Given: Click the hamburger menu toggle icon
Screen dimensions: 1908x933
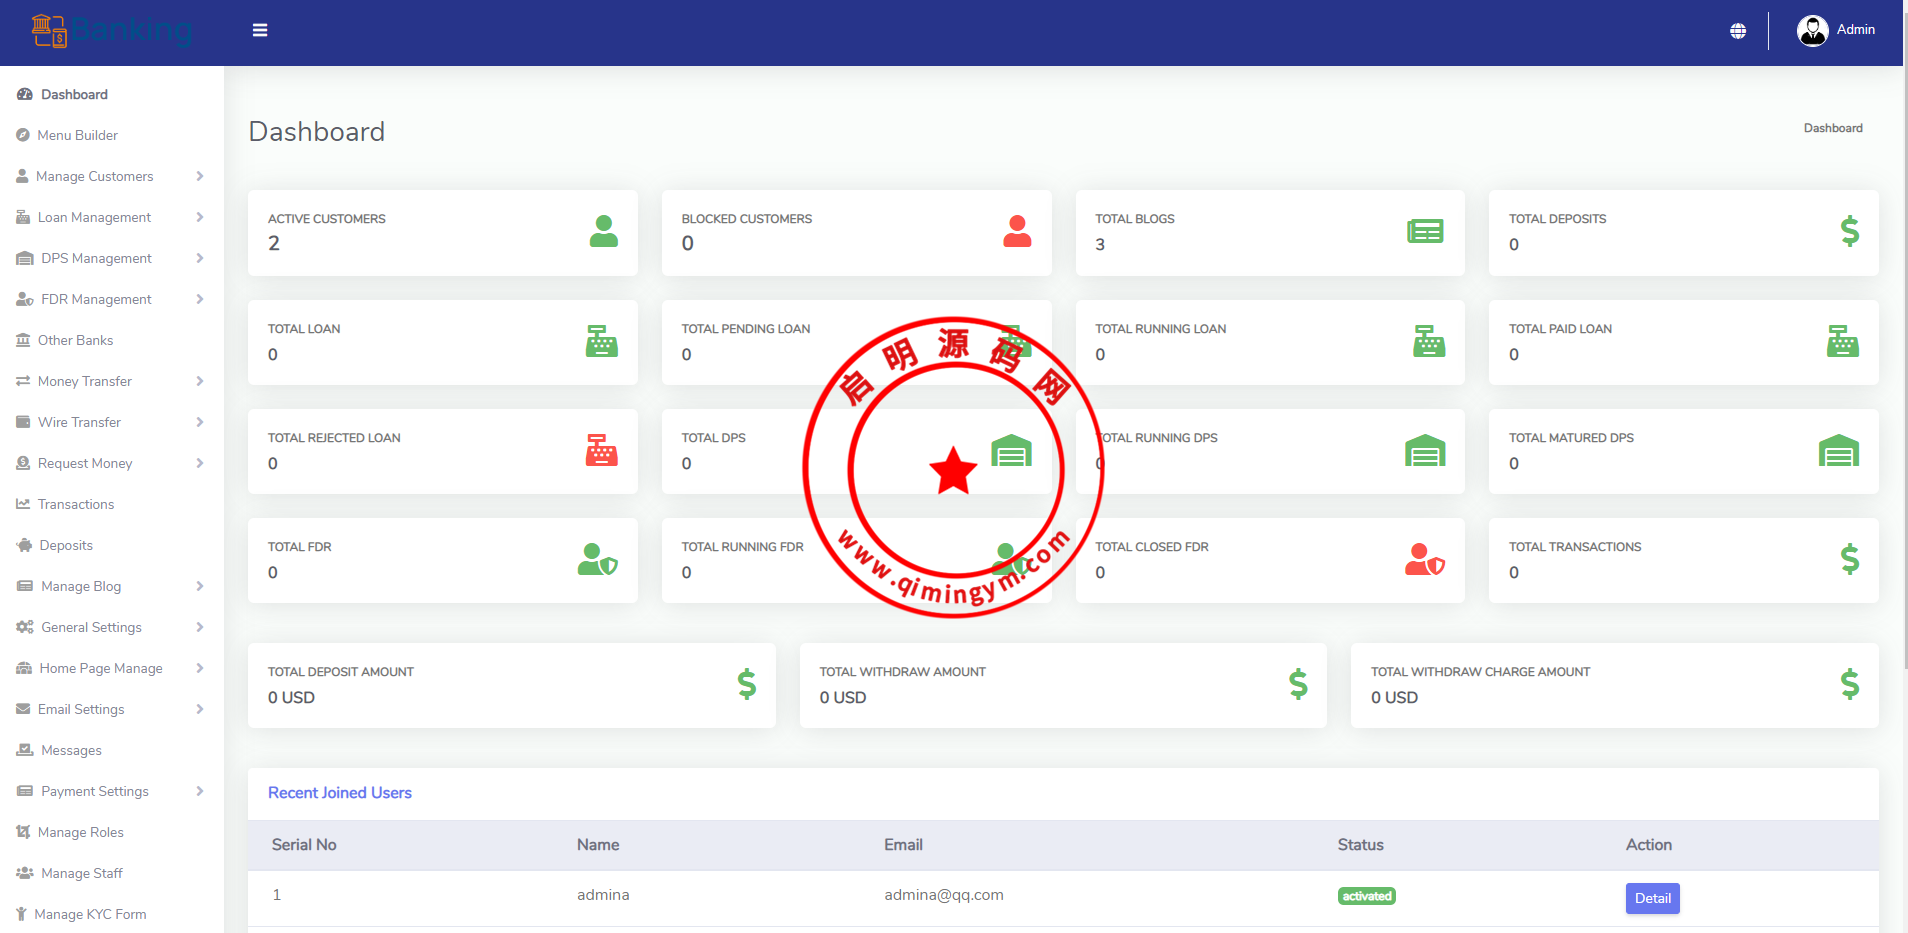Looking at the screenshot, I should point(260,30).
